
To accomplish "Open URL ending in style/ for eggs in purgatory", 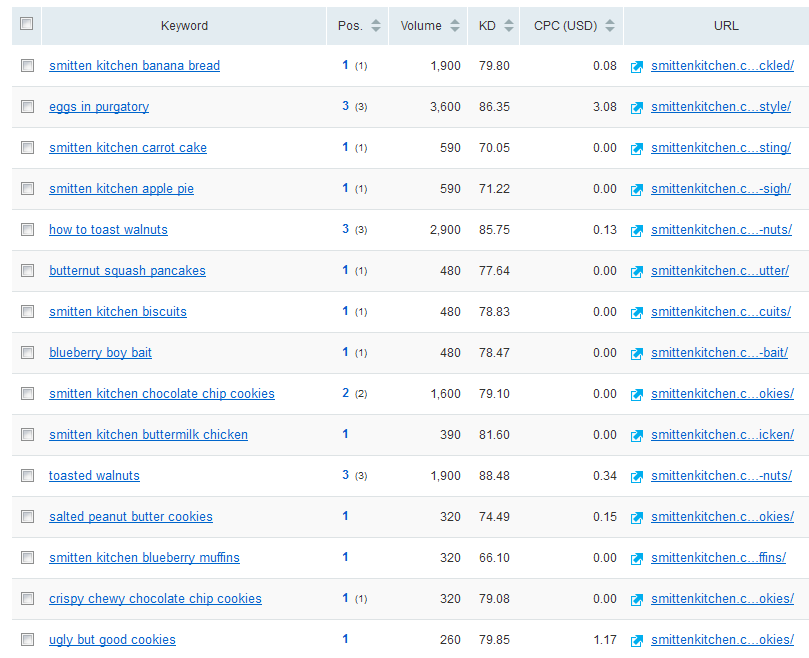I will [721, 107].
